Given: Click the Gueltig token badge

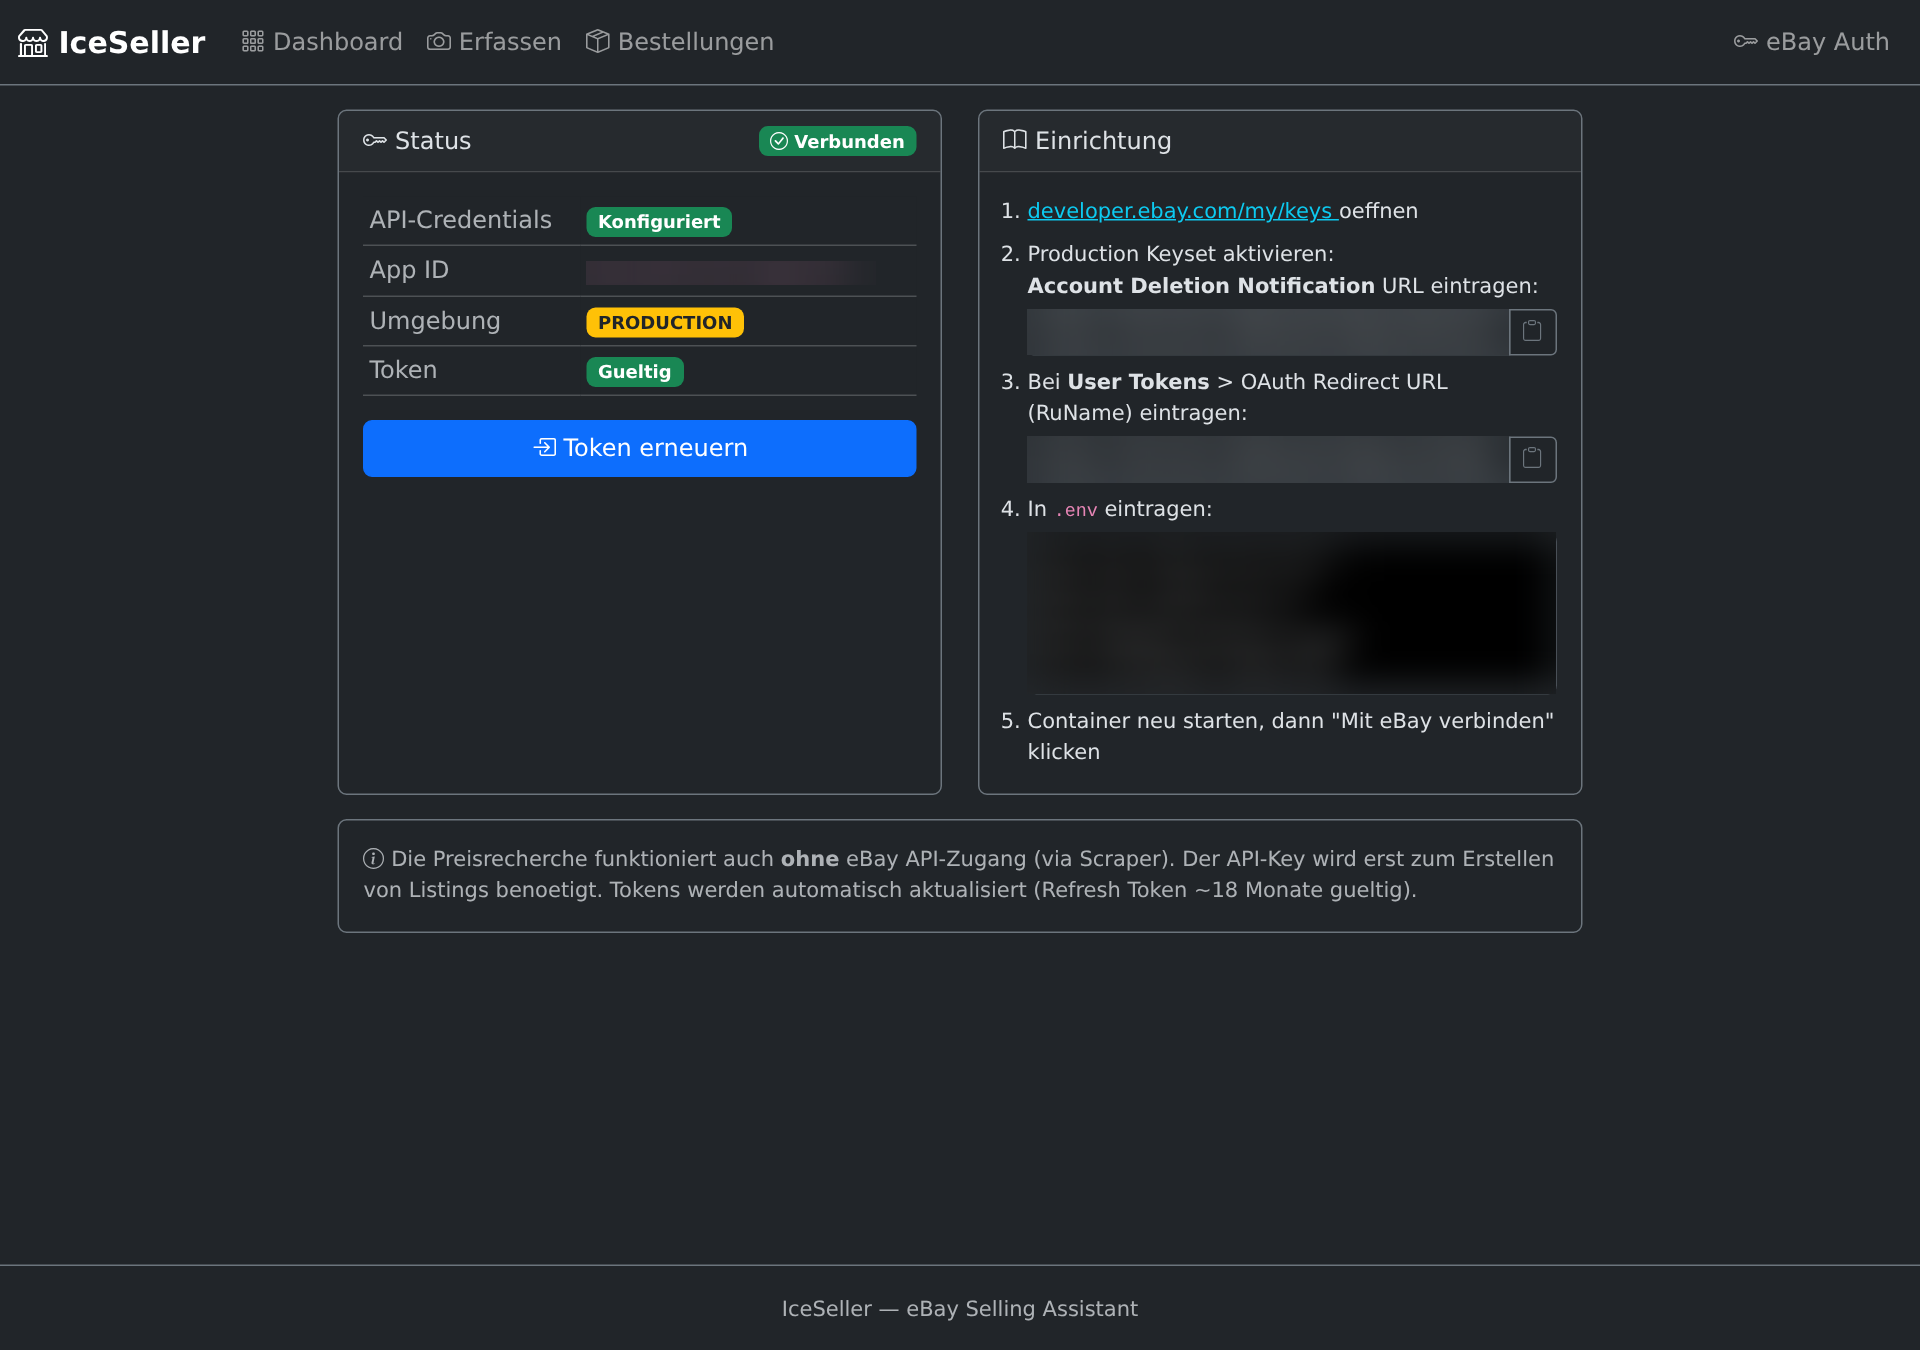Looking at the screenshot, I should 635,372.
